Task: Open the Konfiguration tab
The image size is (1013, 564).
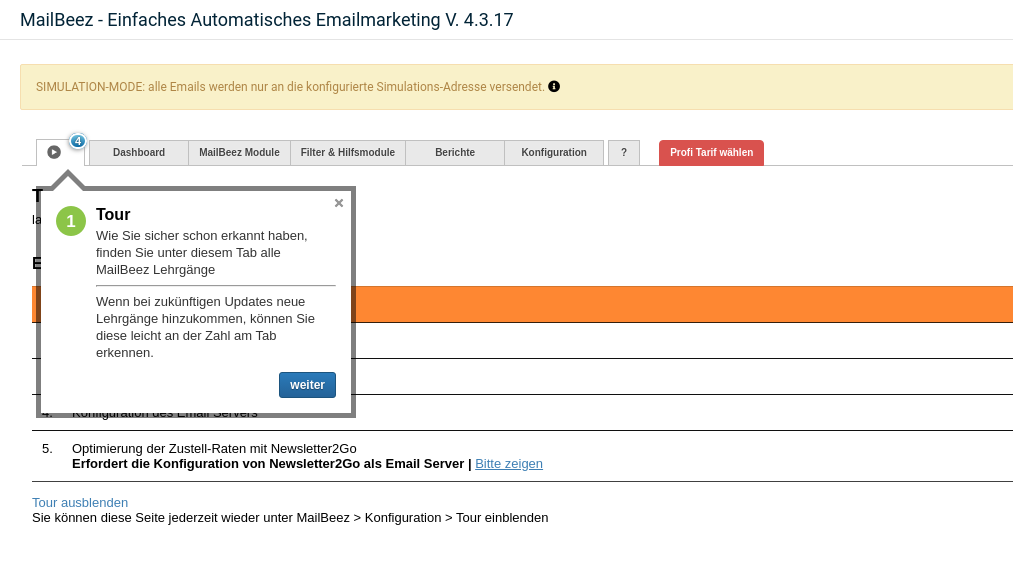Action: click(x=554, y=153)
